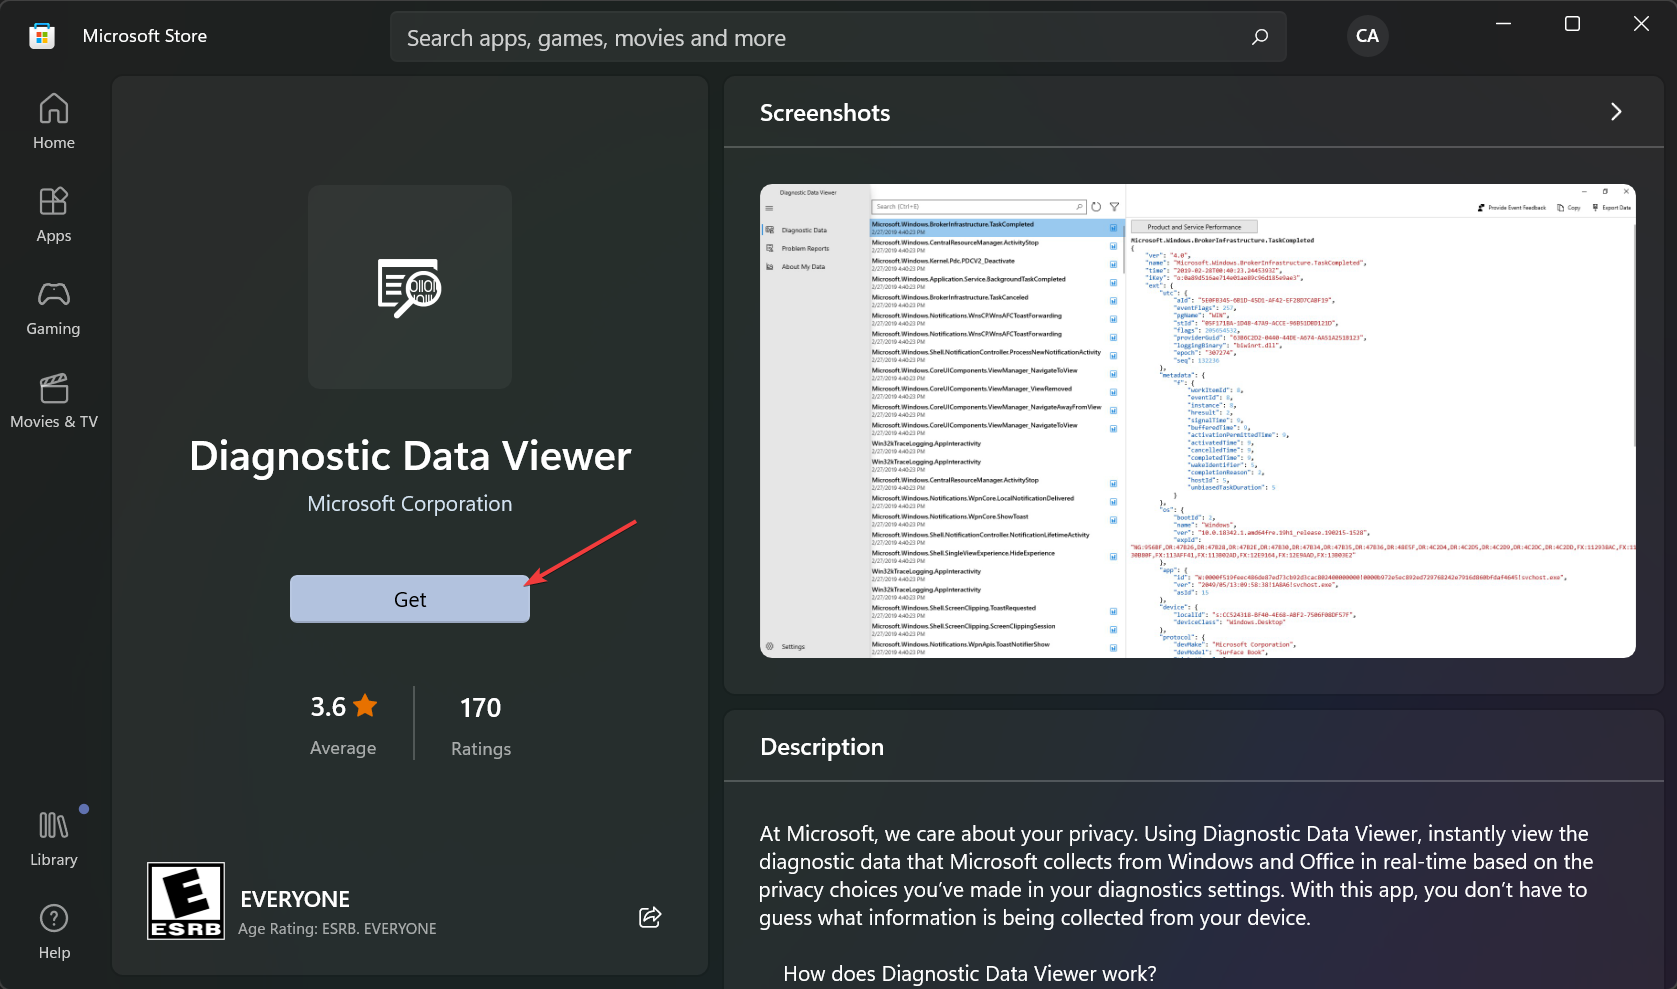1677x989 pixels.
Task: Click the Microsoft Store logo icon
Action: tap(41, 36)
